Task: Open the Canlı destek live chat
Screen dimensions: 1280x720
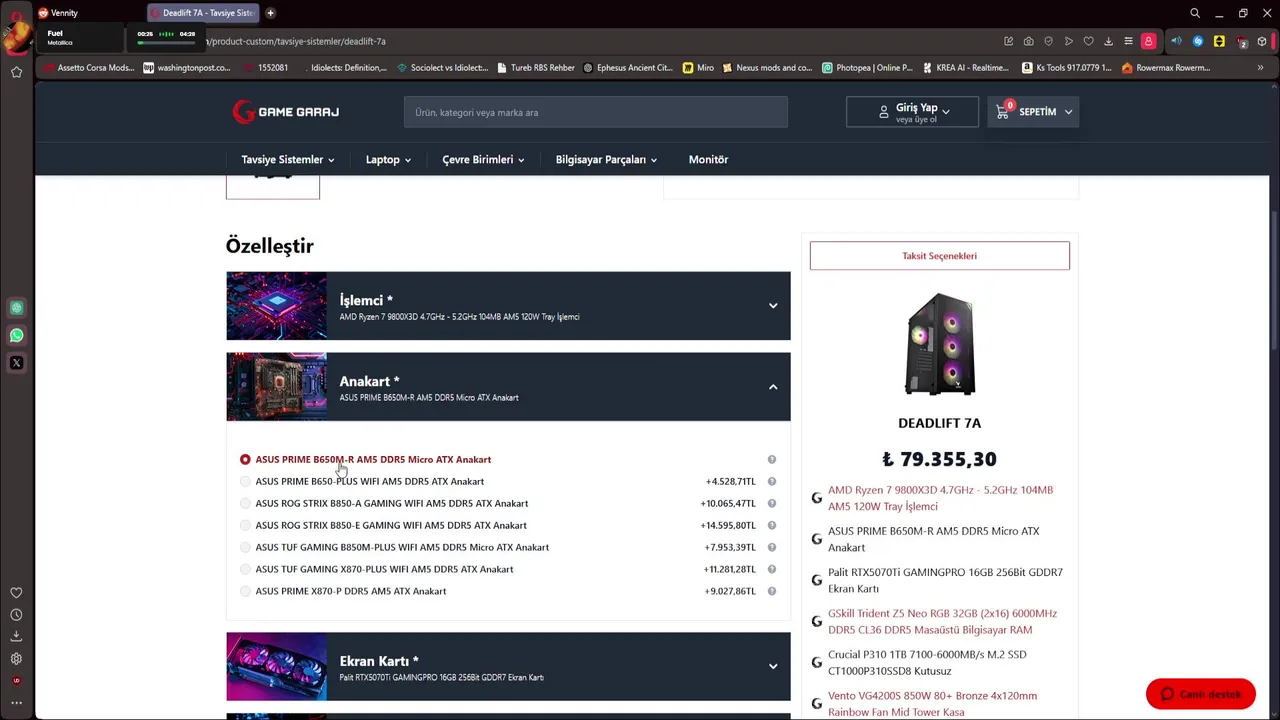Action: click(x=1200, y=694)
